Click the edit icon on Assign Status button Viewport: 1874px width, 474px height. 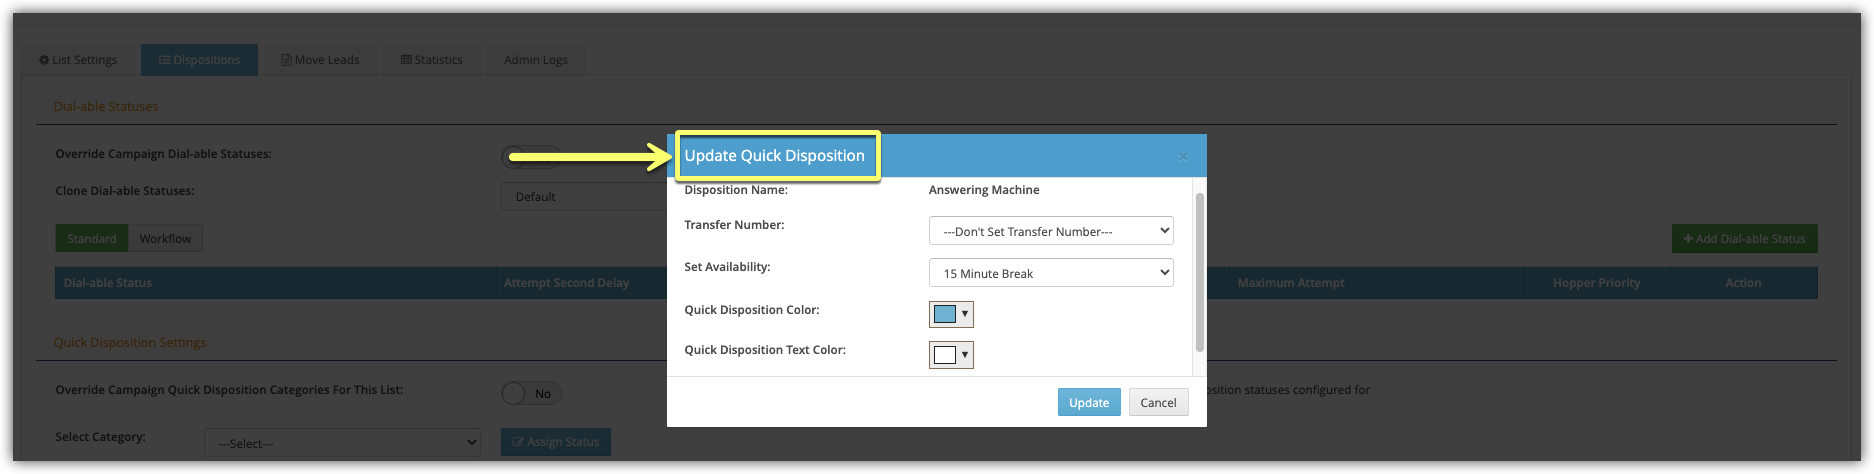click(518, 442)
